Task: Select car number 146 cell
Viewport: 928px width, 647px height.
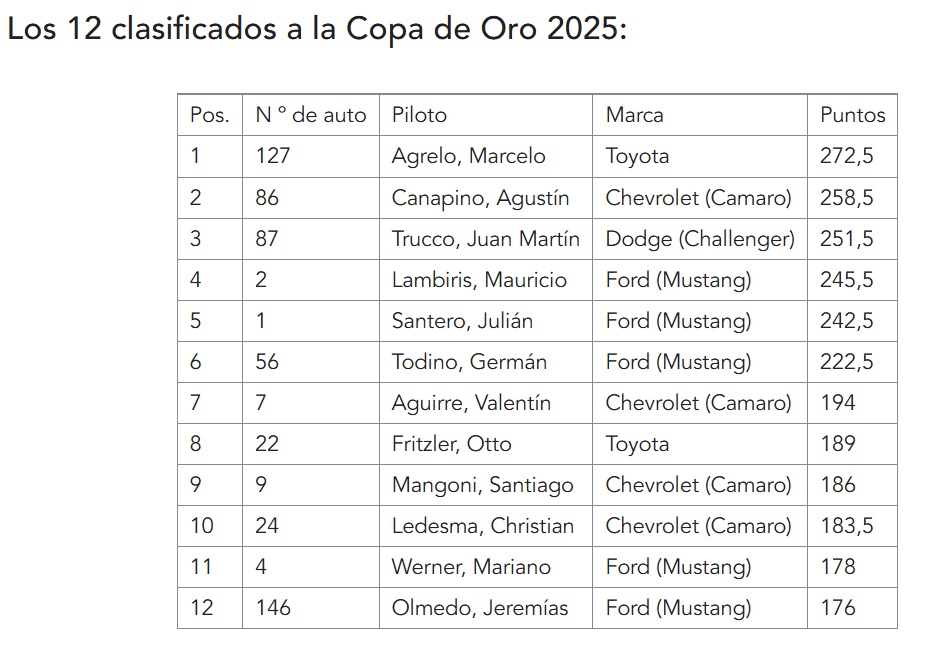Action: 311,608
